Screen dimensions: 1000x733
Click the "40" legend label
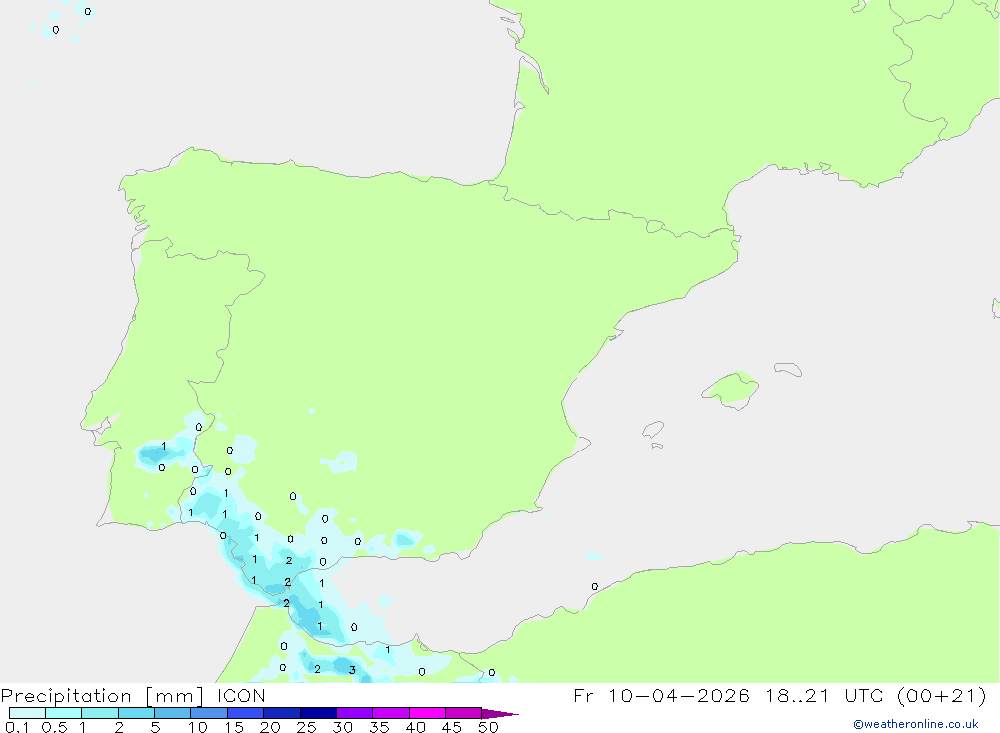click(x=416, y=727)
